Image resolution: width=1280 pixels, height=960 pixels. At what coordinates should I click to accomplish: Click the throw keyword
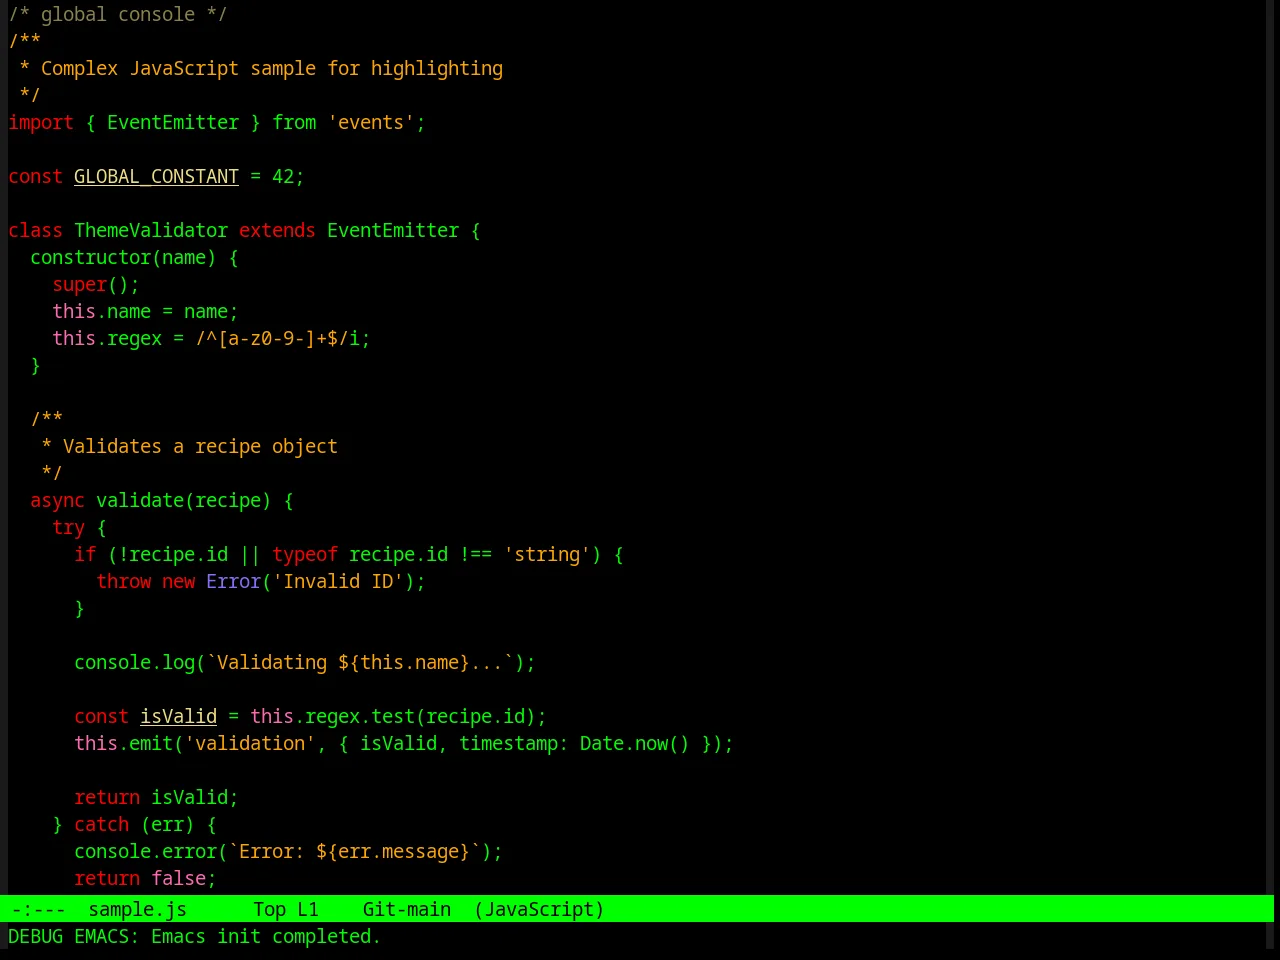click(123, 581)
